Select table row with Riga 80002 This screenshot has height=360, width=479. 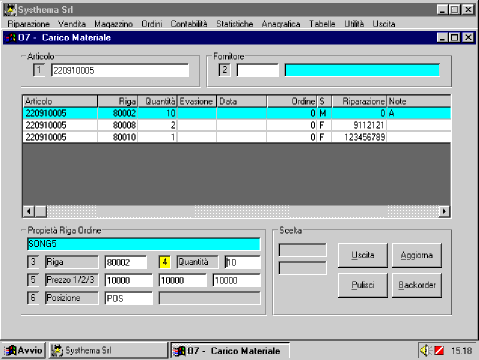click(237, 113)
